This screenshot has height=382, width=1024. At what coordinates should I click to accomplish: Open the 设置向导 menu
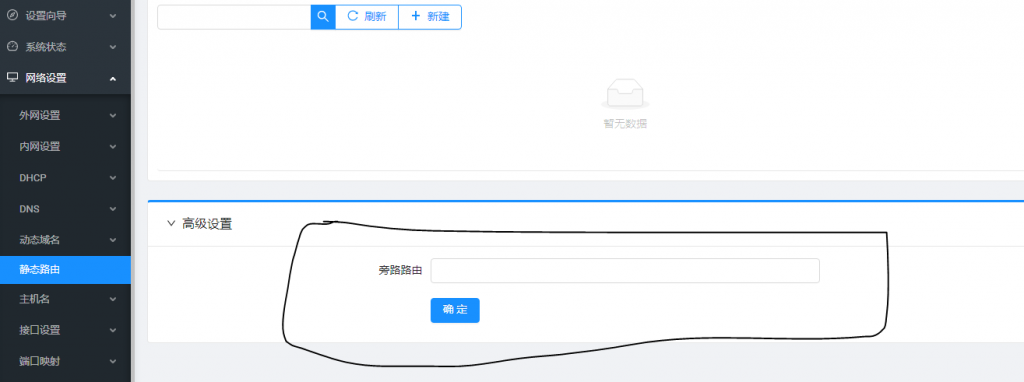pos(65,15)
